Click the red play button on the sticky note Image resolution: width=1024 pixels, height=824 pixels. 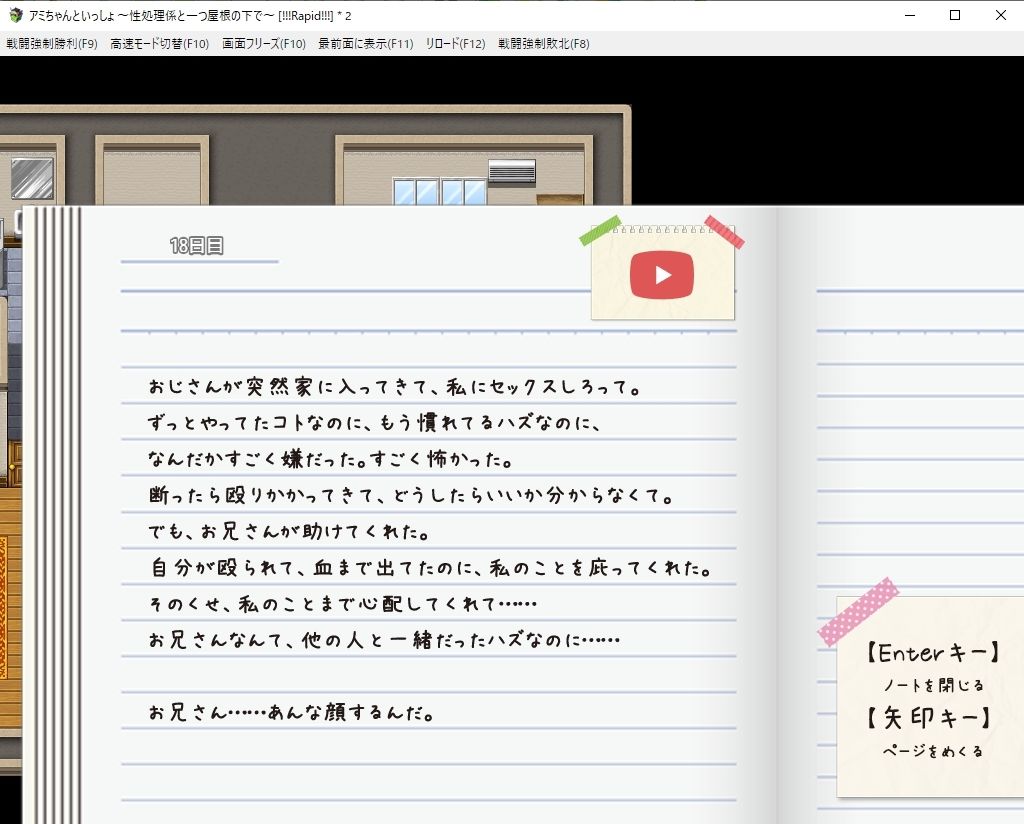662,275
